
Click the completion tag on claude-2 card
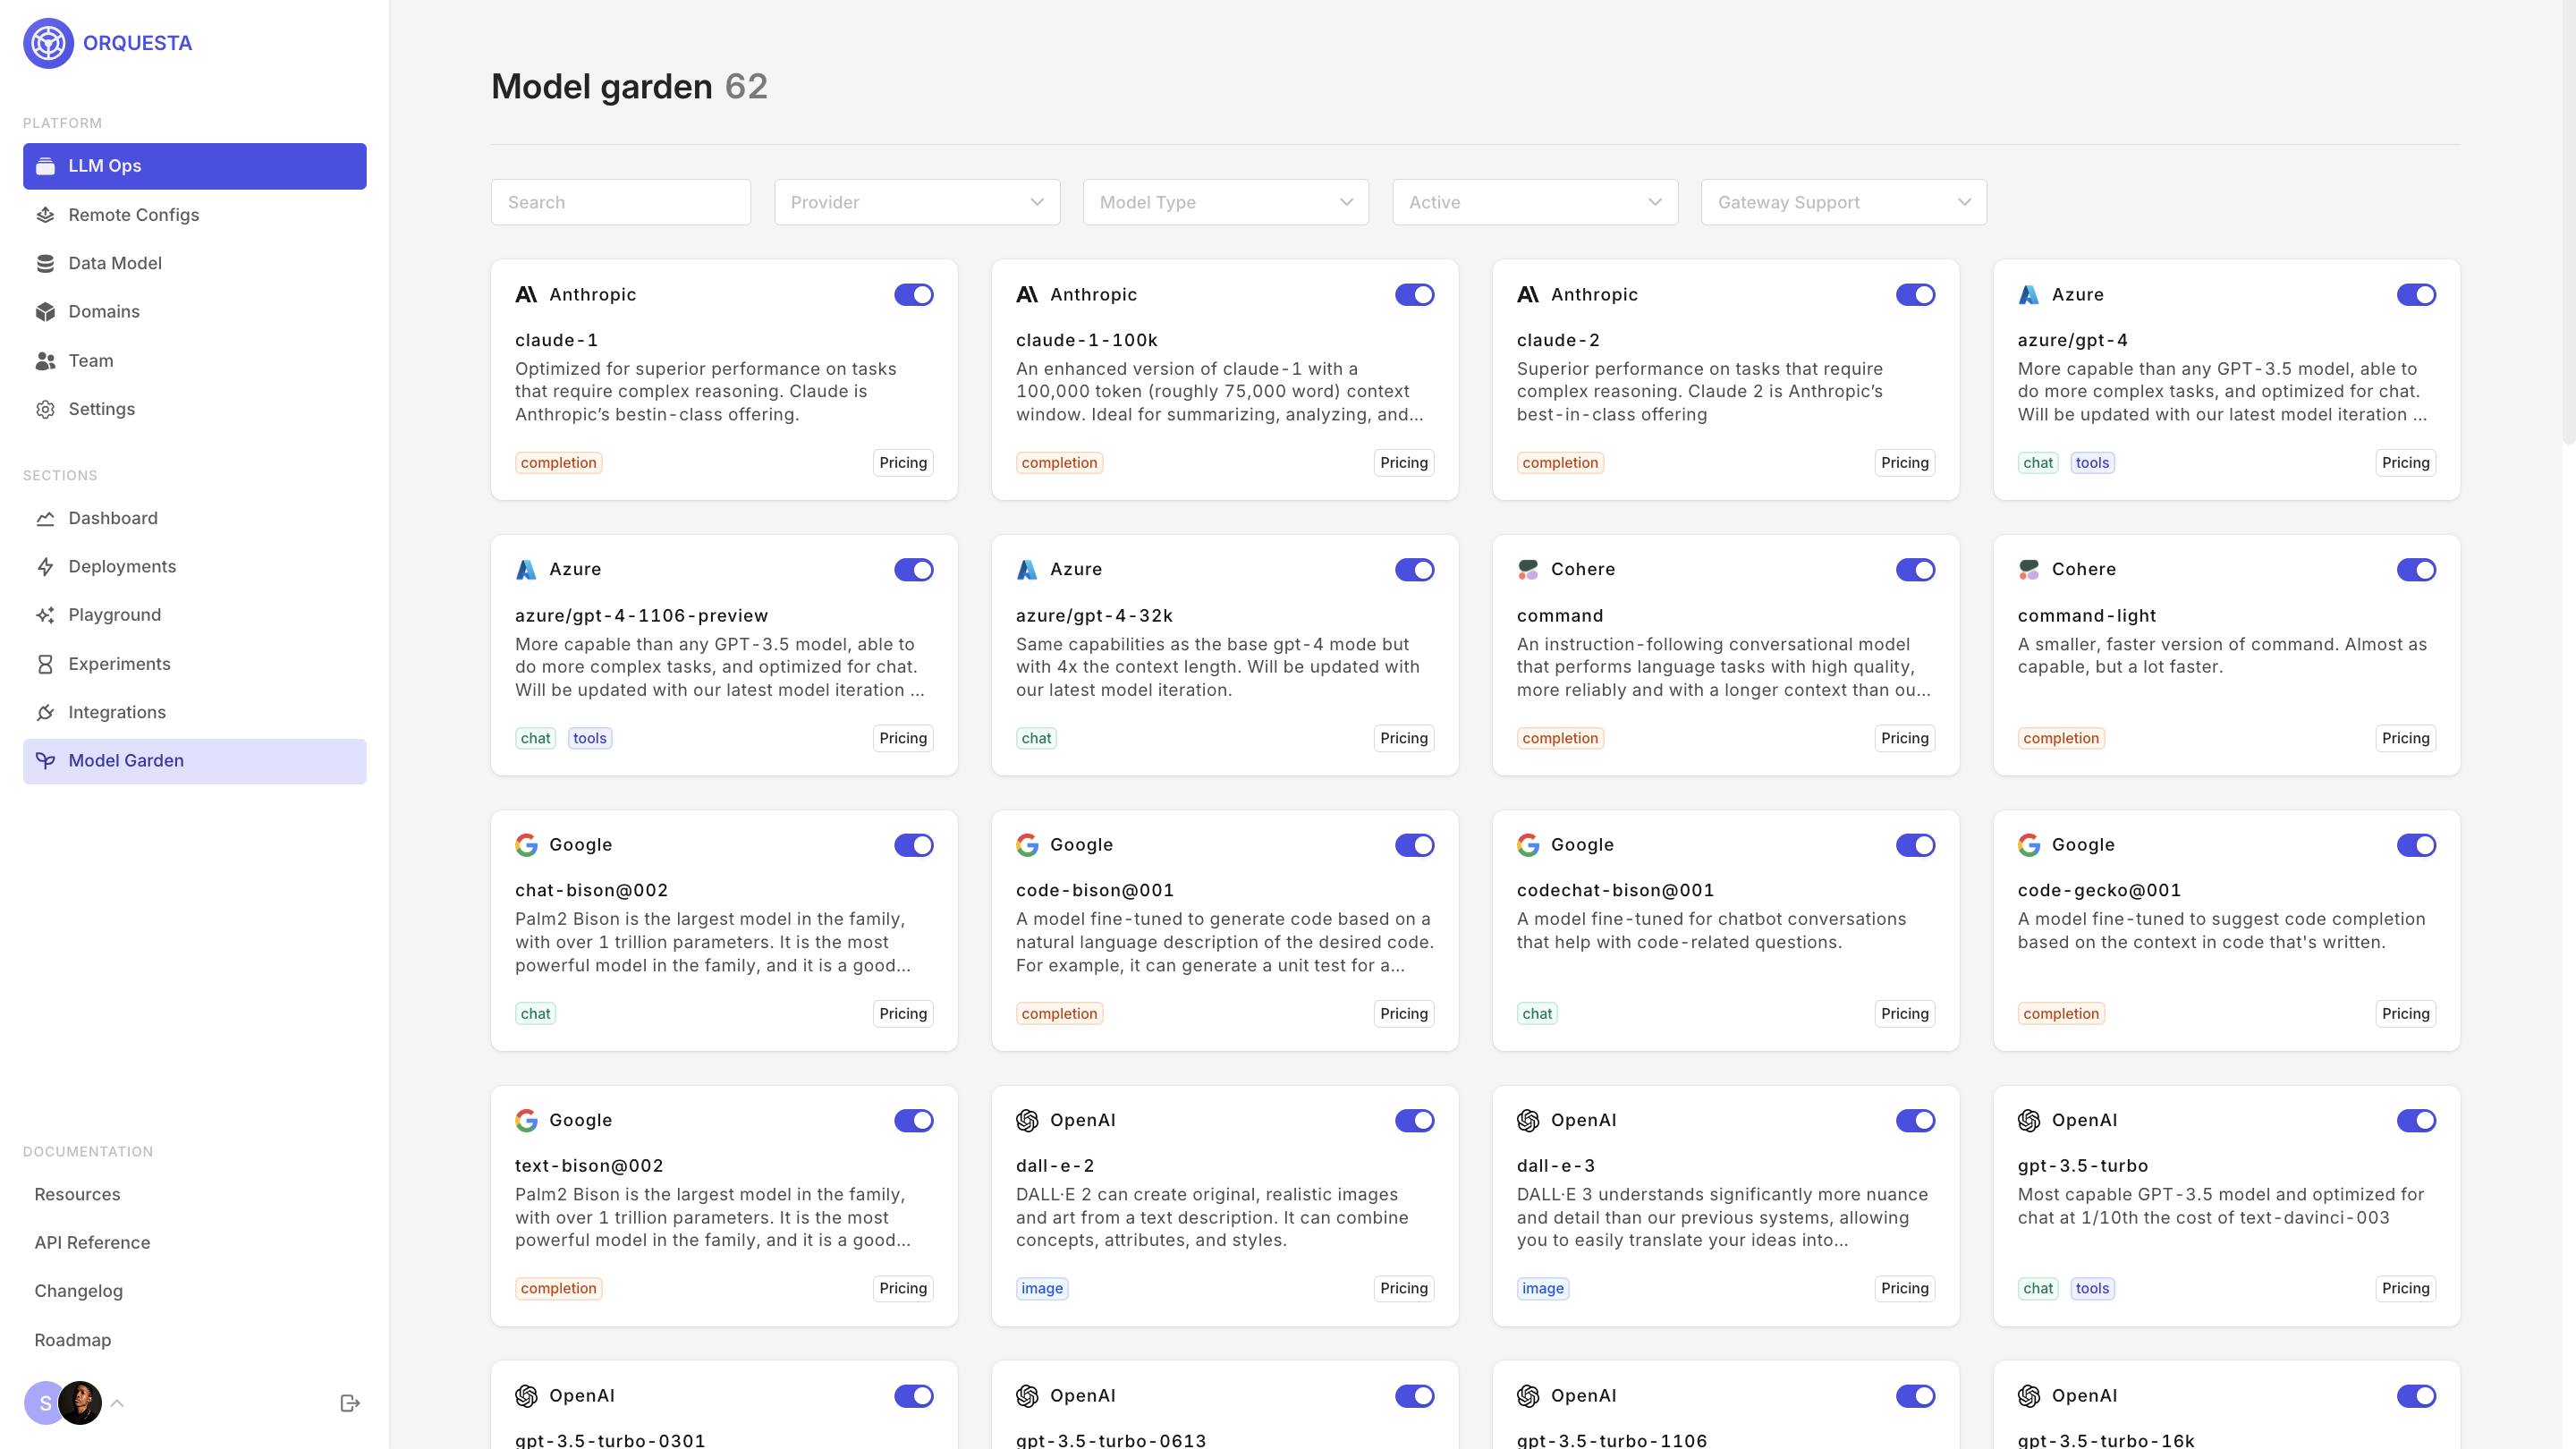[x=1559, y=463]
